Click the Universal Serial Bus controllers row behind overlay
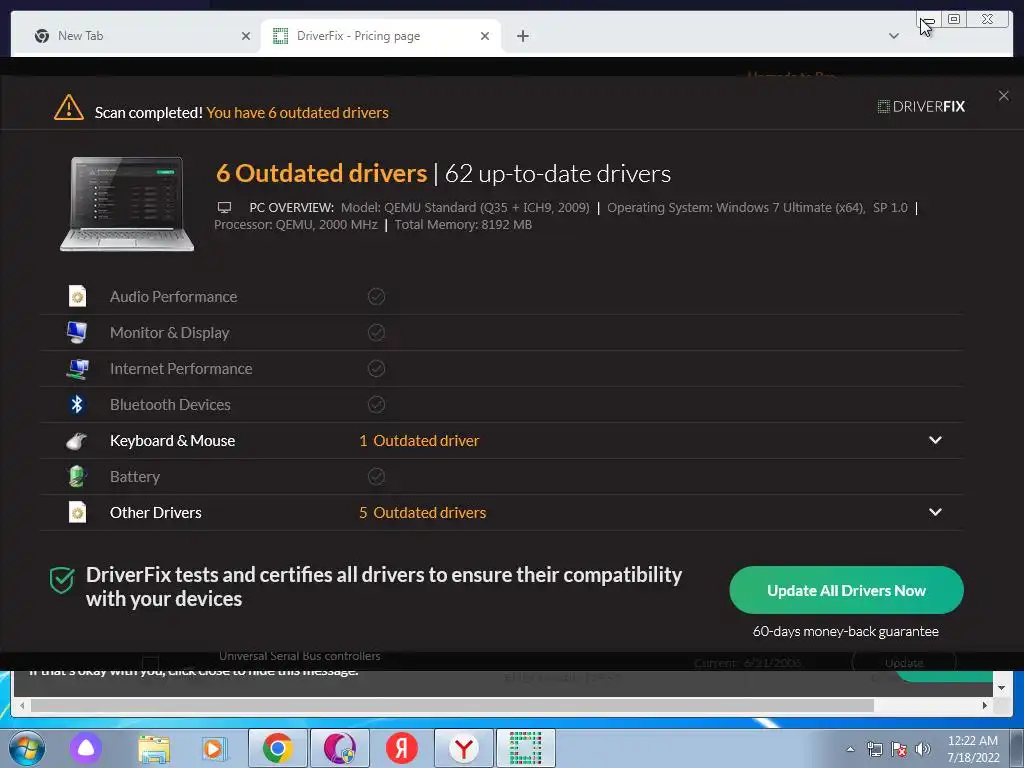This screenshot has height=768, width=1024. click(300, 656)
